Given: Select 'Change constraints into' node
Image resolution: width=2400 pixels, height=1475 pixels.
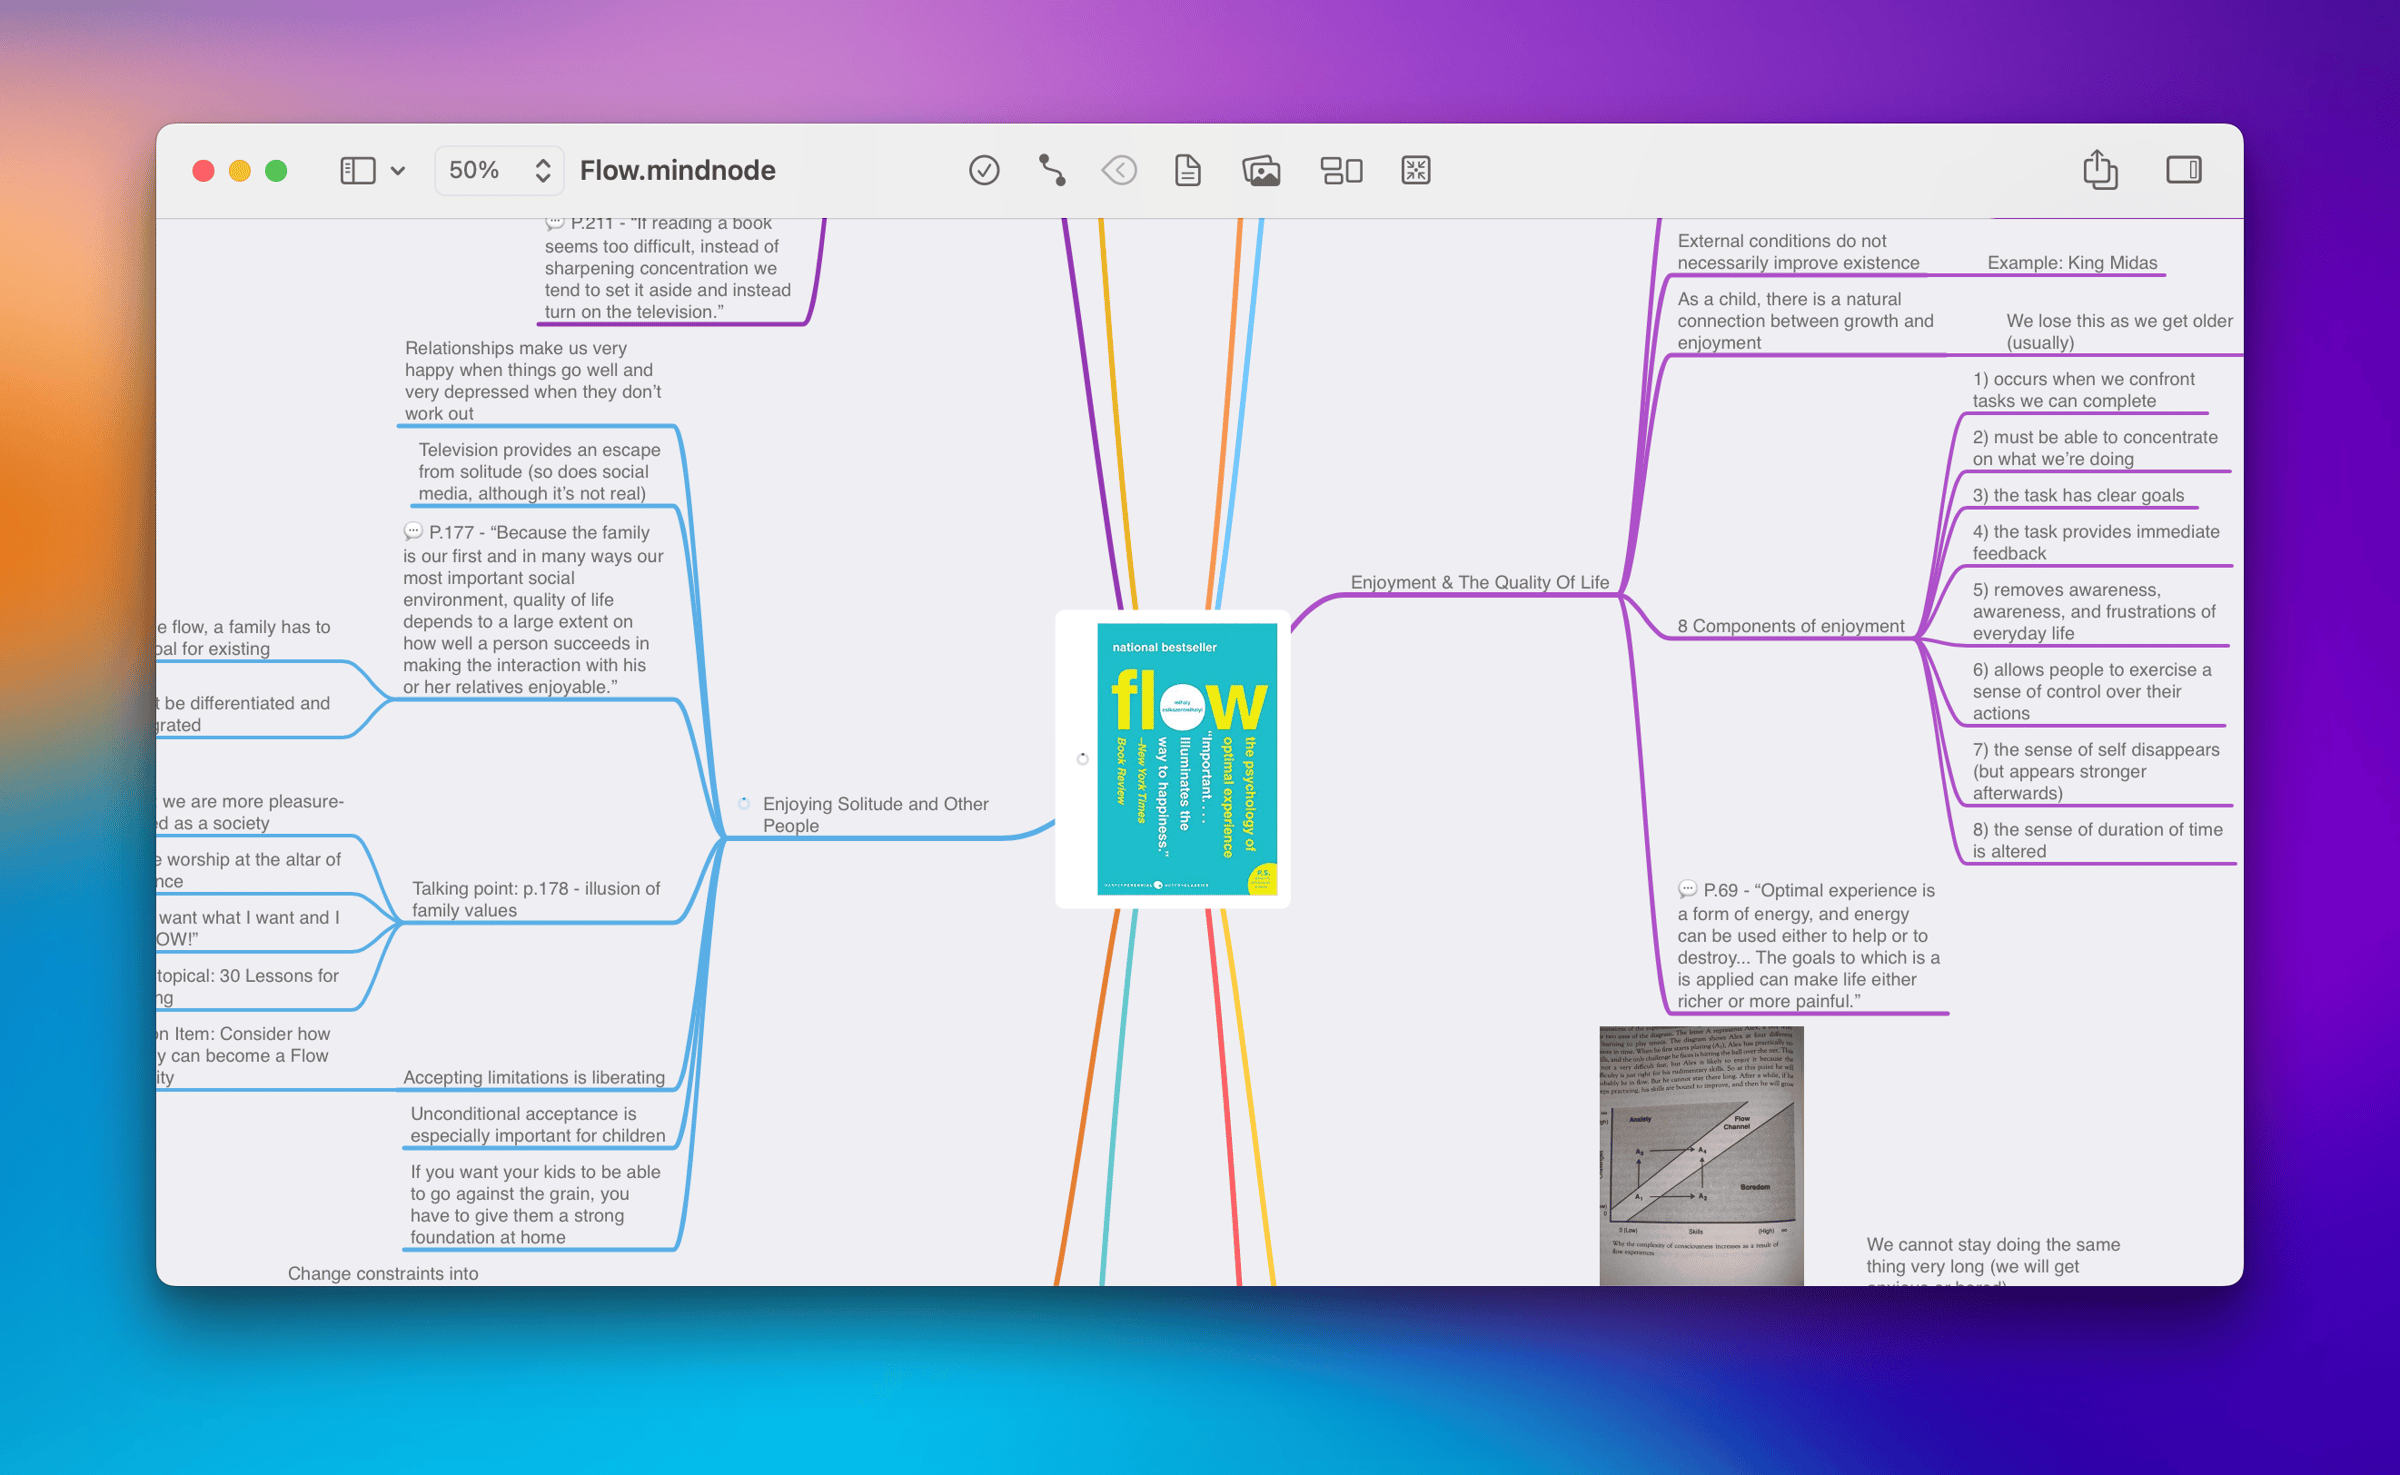Looking at the screenshot, I should (383, 1273).
